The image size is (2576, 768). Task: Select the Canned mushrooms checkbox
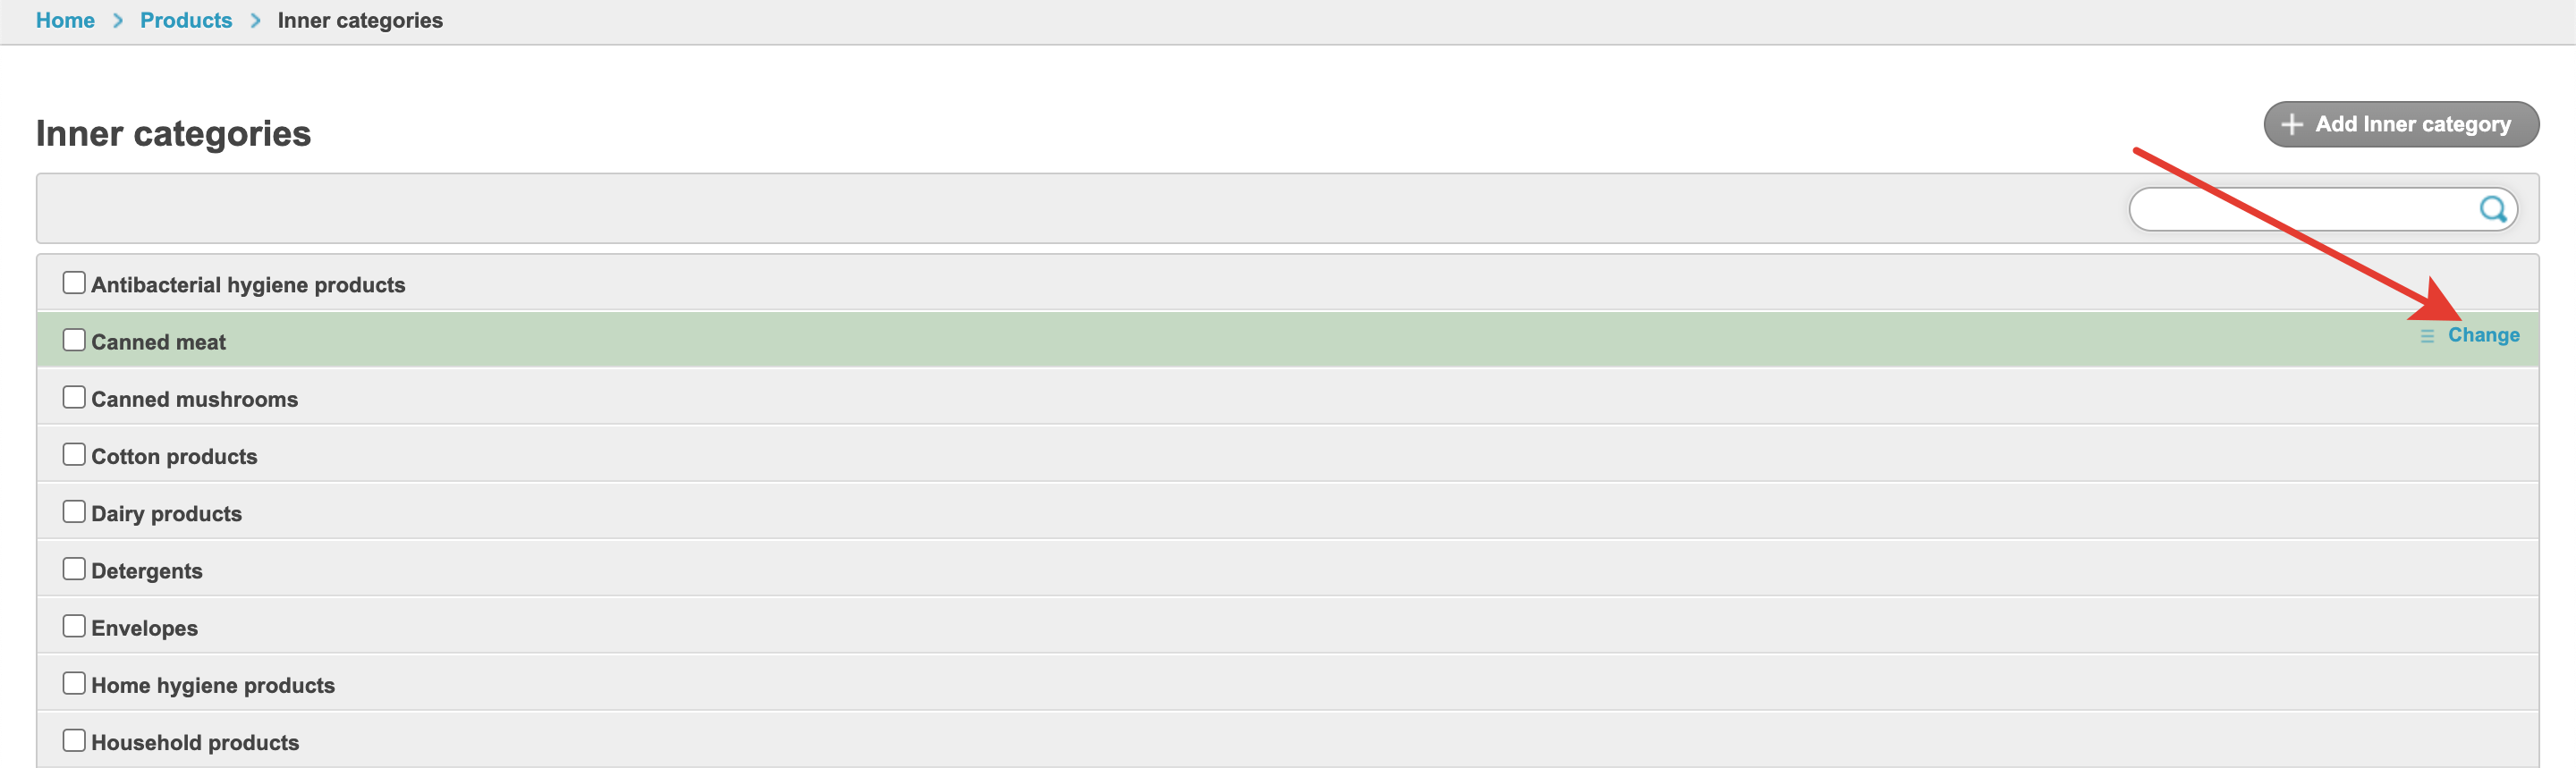pos(74,397)
